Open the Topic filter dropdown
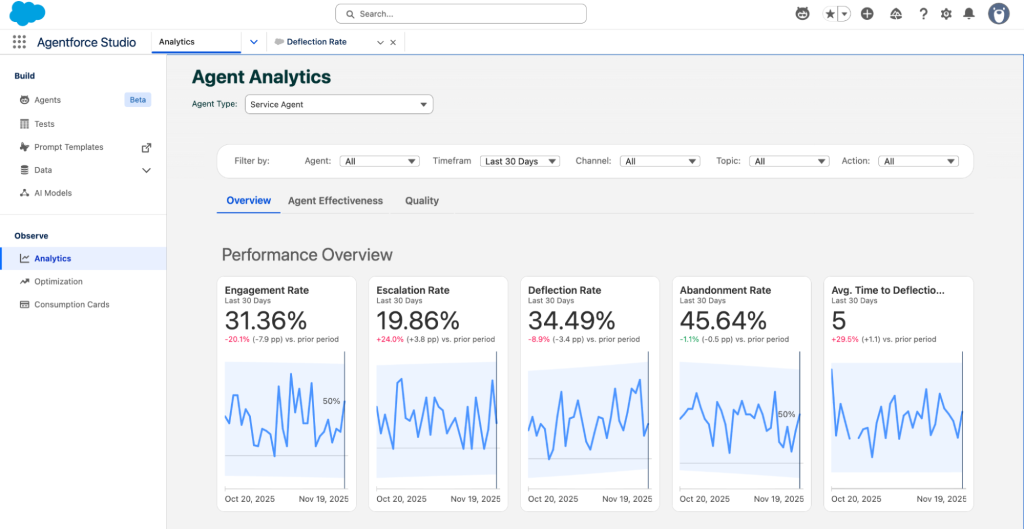1024x529 pixels. point(790,161)
